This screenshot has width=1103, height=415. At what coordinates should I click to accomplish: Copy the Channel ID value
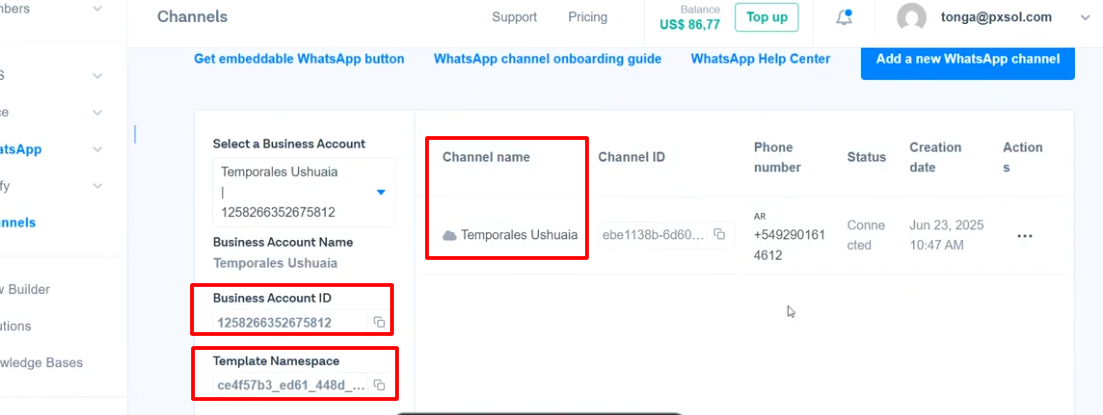tap(719, 235)
